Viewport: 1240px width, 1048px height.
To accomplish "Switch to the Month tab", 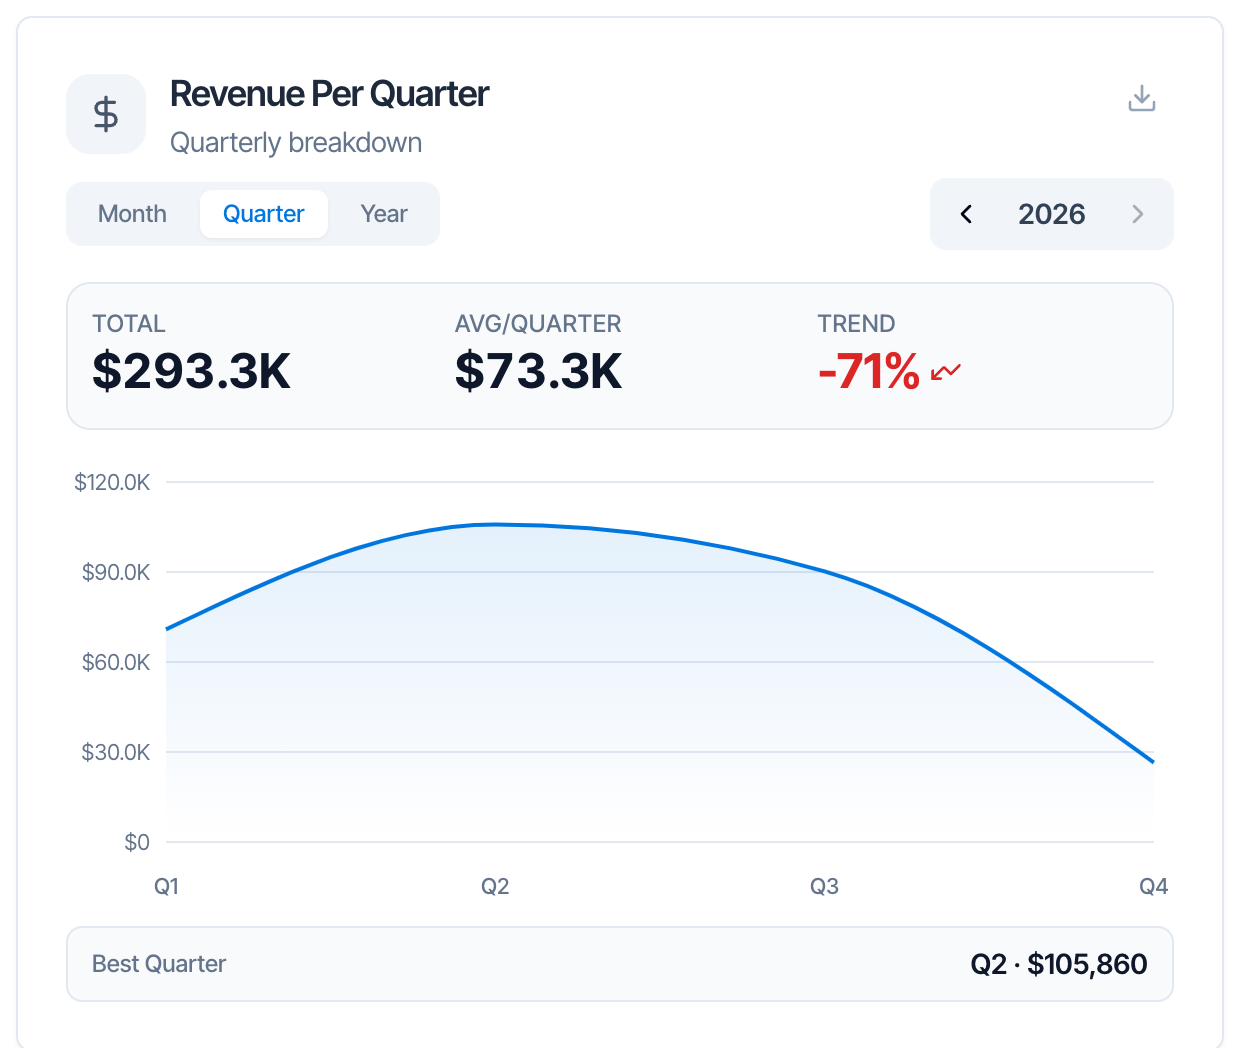I will pyautogui.click(x=132, y=214).
